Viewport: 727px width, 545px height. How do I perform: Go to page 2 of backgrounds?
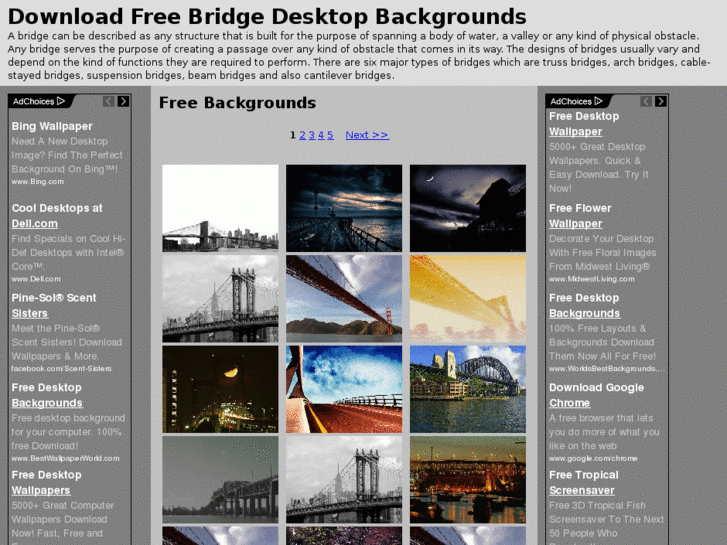point(302,135)
